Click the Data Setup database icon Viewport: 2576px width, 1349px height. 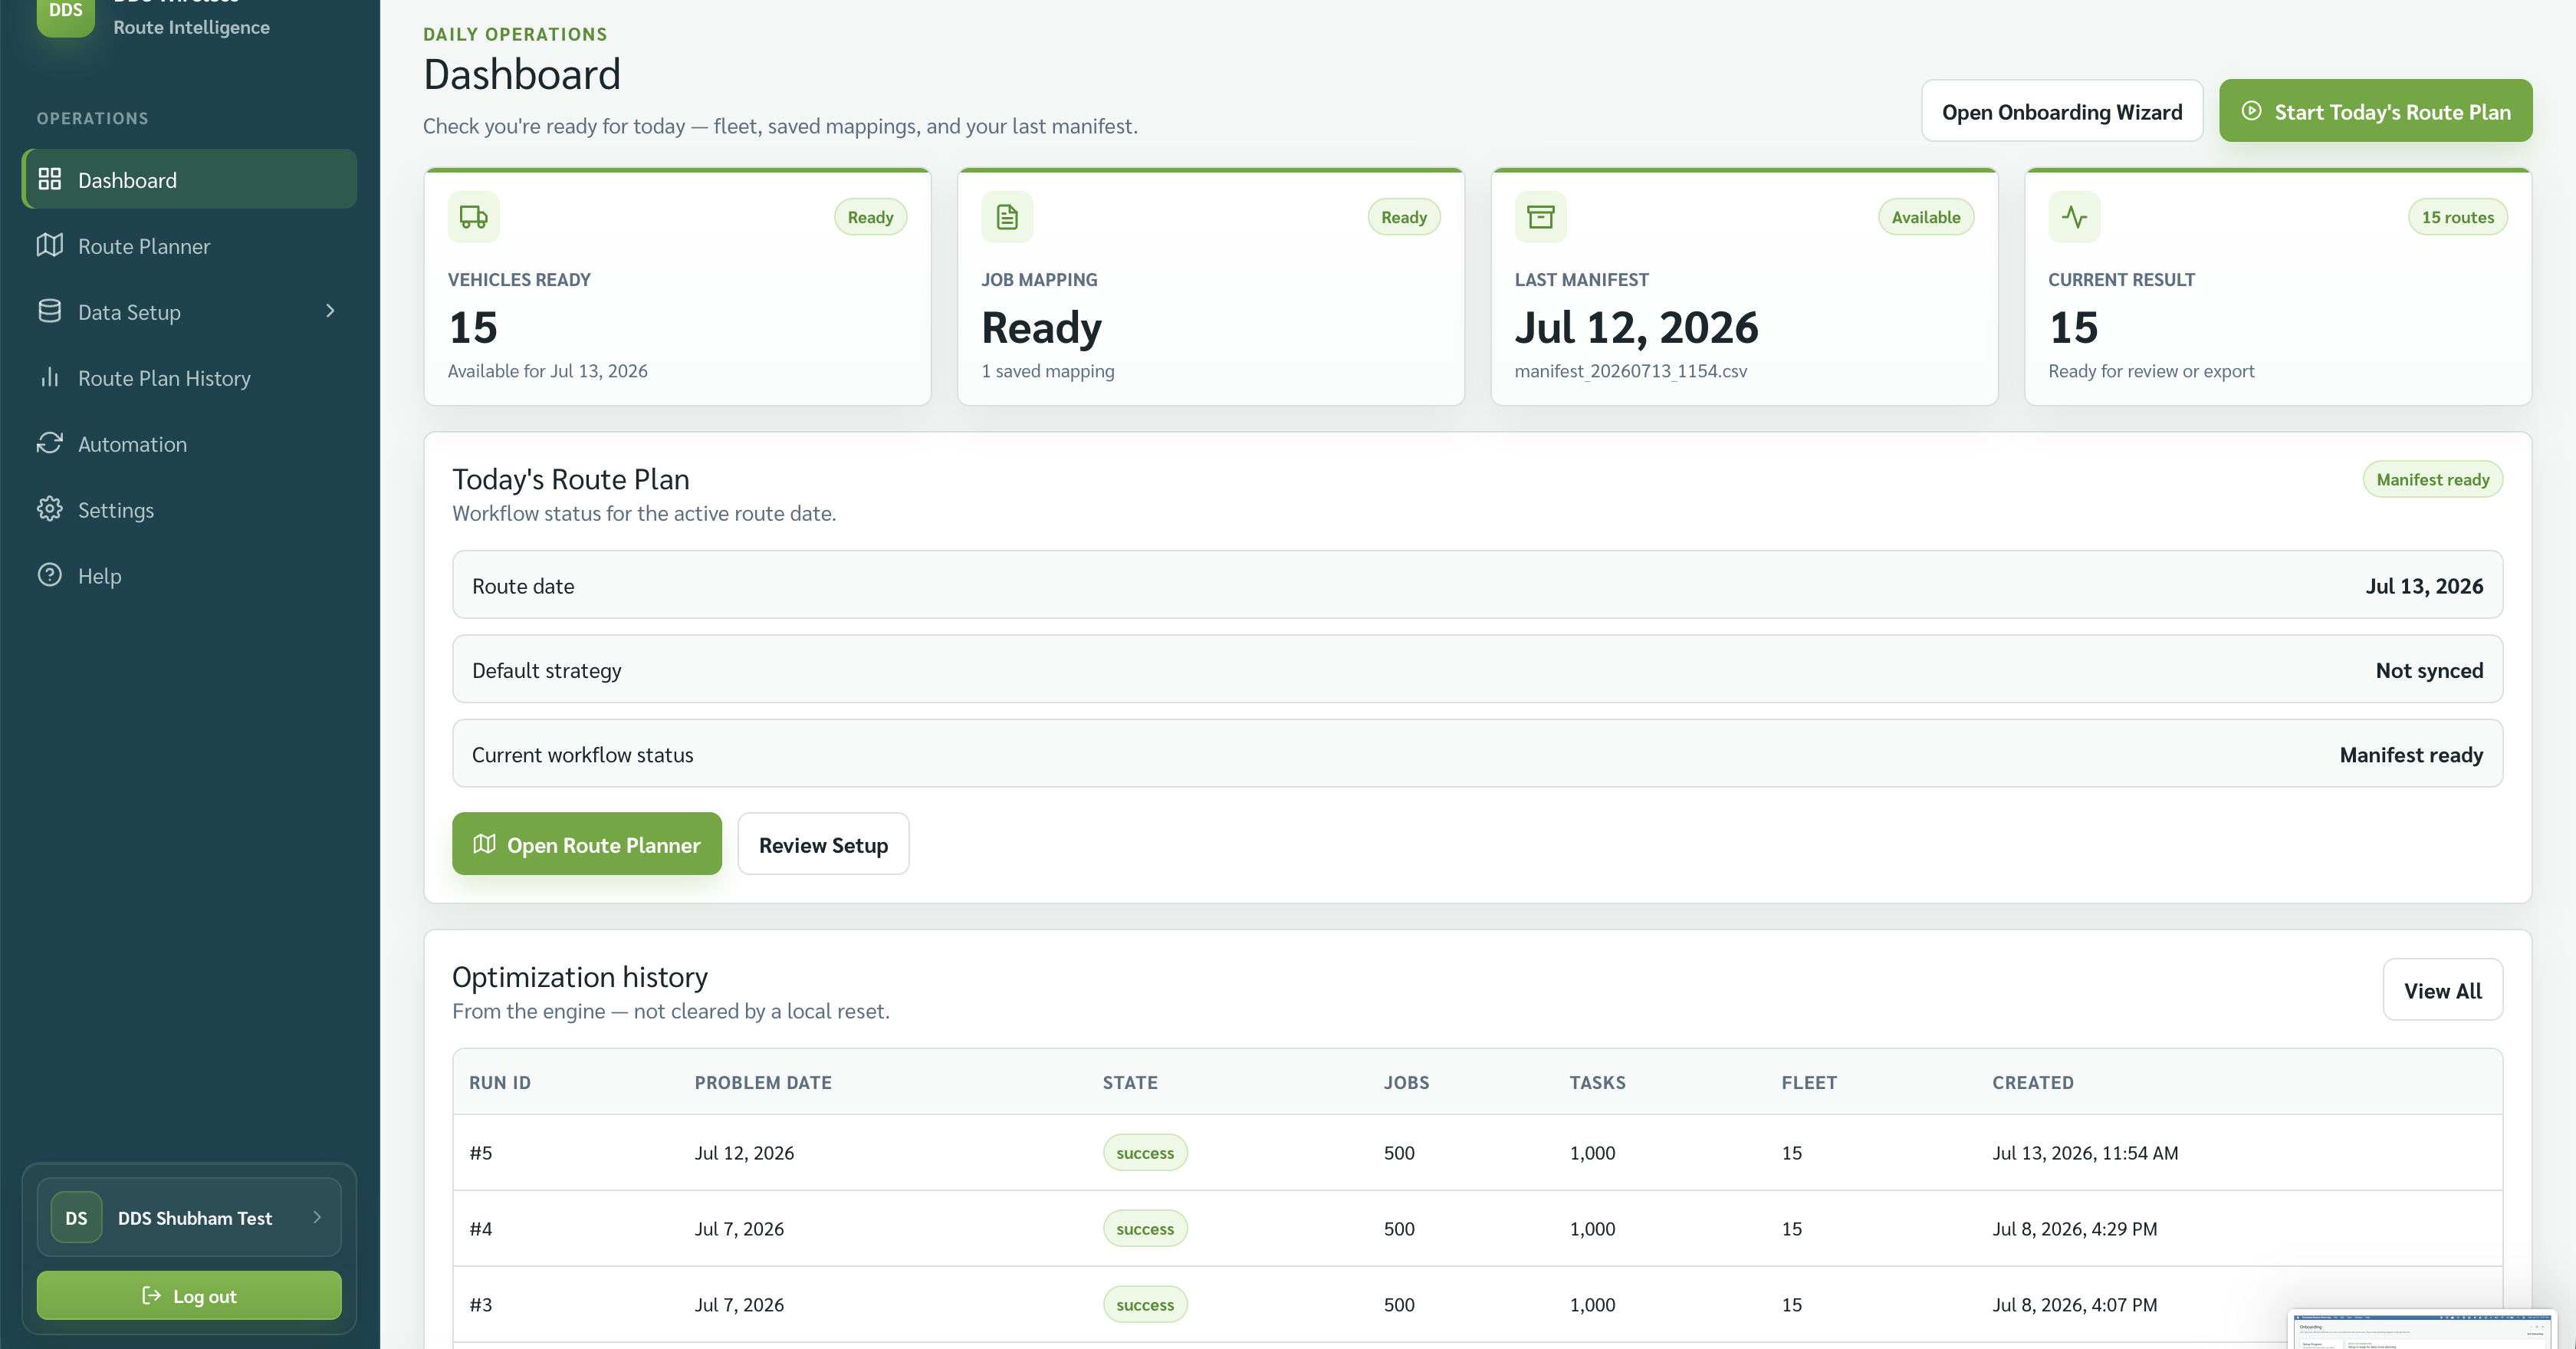(x=50, y=311)
